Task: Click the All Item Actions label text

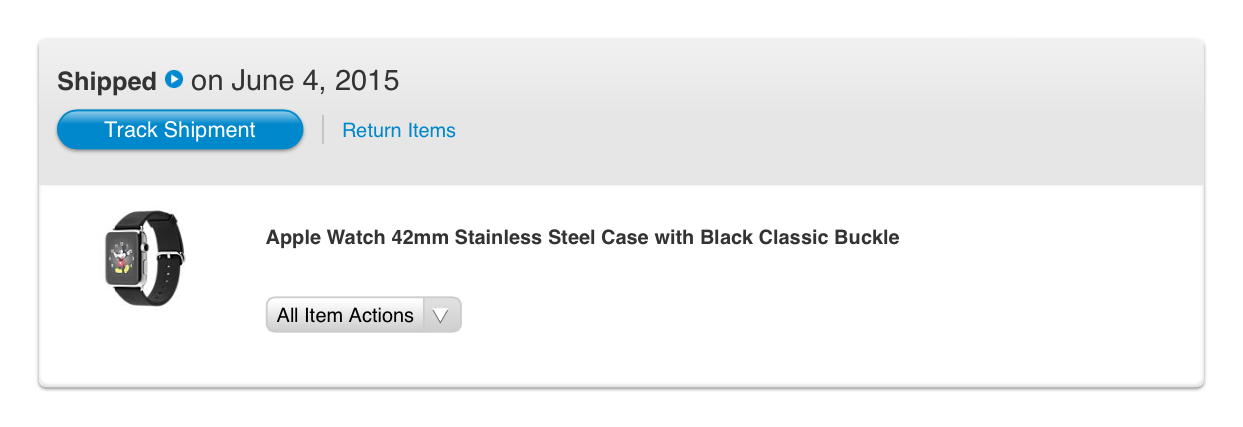Action: [x=345, y=315]
